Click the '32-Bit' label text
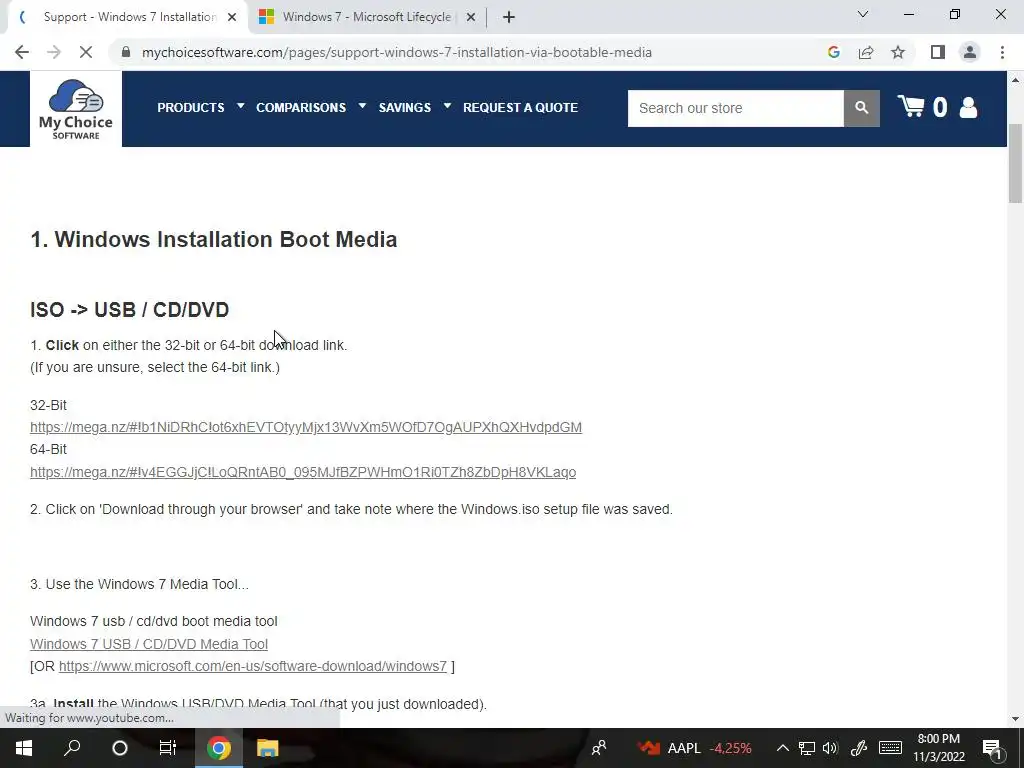The height and width of the screenshot is (768, 1024). pos(48,405)
